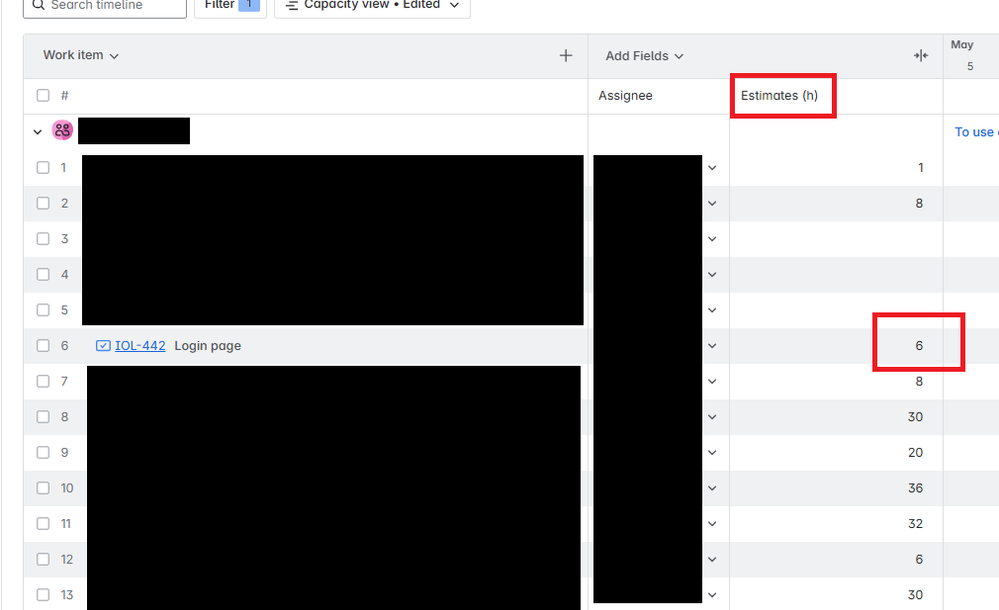Tick the checkbox for row 3
This screenshot has width=999, height=610.
[43, 239]
